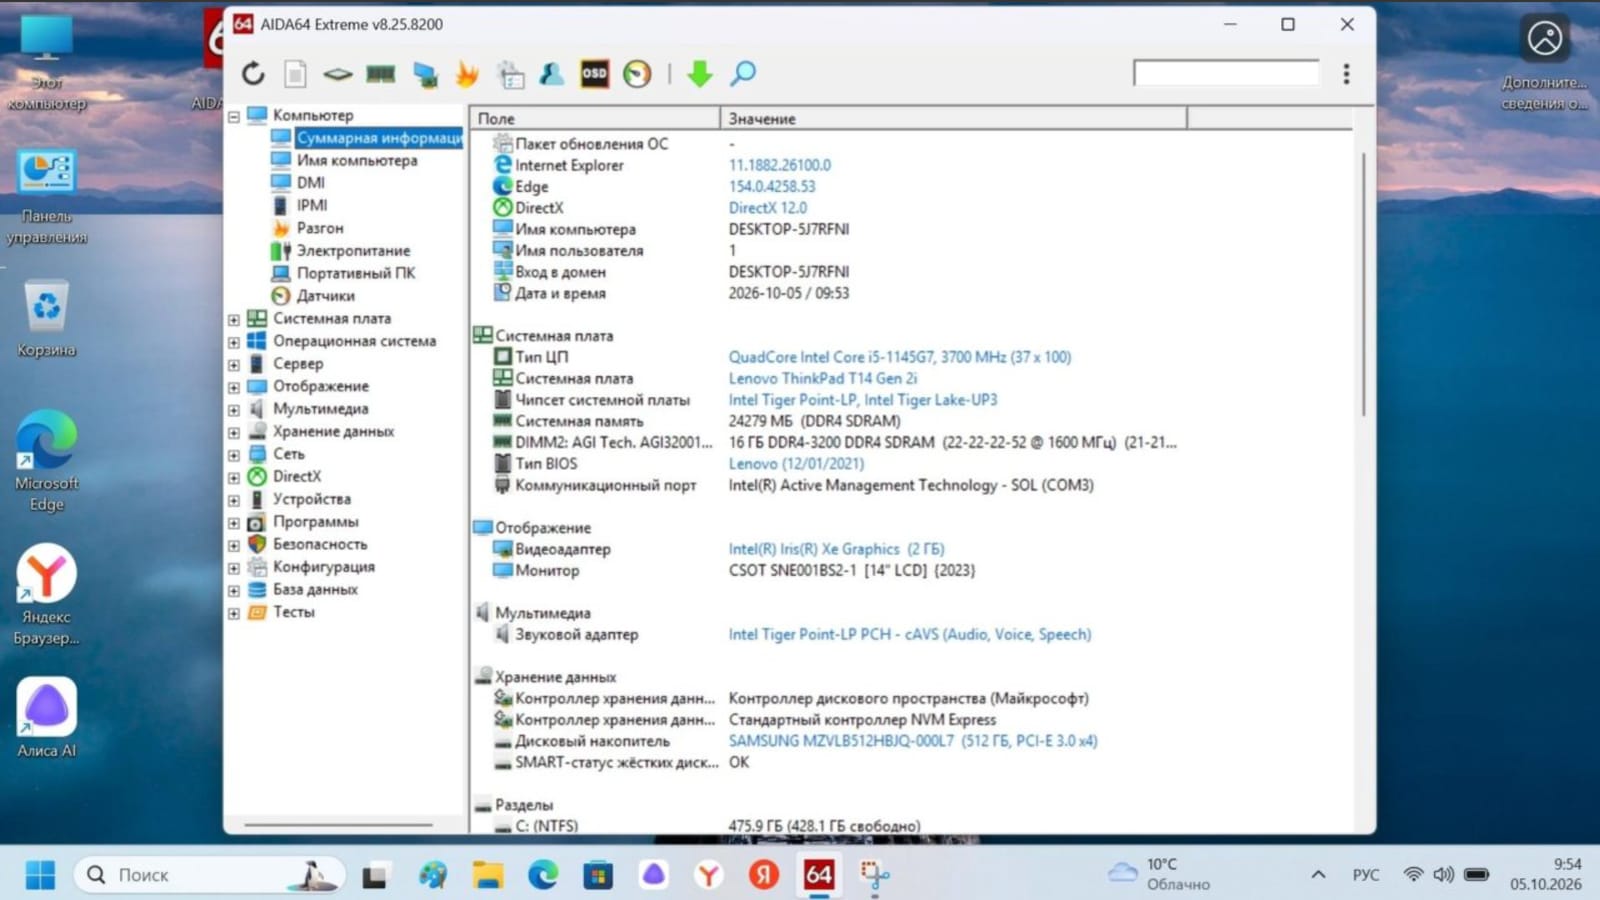Expand the Системная плата tree node
This screenshot has height=900, width=1600.
(x=234, y=320)
